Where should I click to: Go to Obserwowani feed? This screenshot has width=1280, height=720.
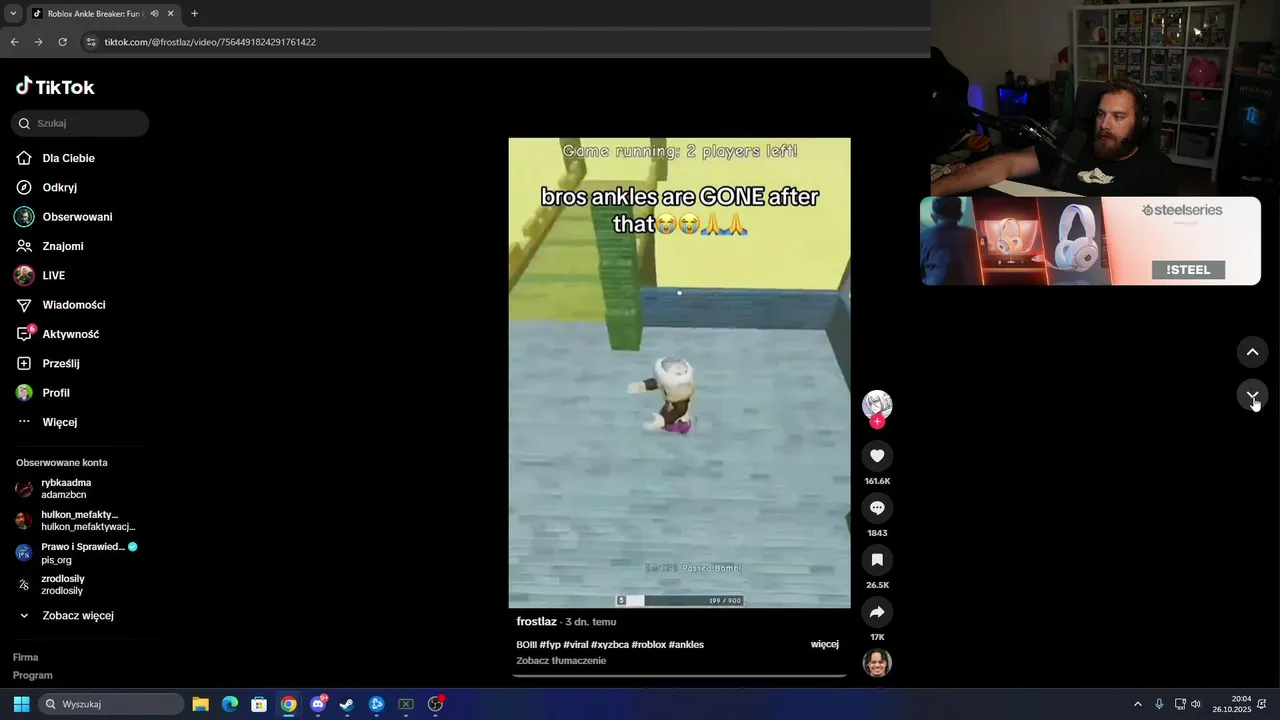(64, 217)
